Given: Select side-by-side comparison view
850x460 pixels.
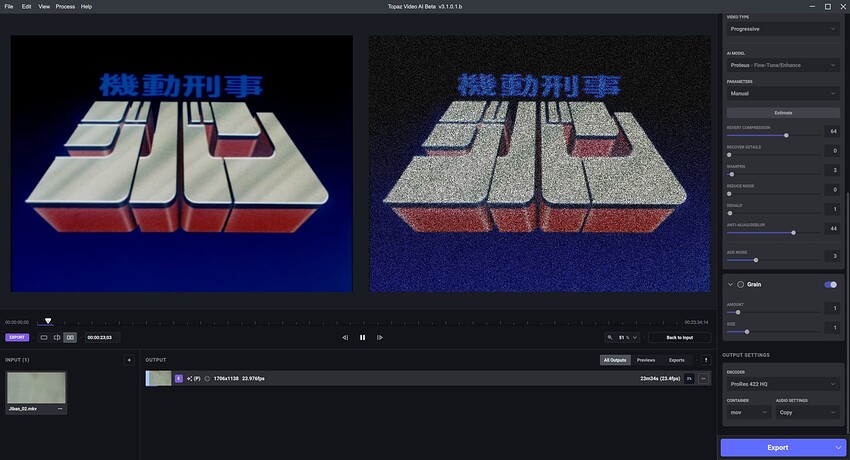Looking at the screenshot, I should click(x=70, y=338).
